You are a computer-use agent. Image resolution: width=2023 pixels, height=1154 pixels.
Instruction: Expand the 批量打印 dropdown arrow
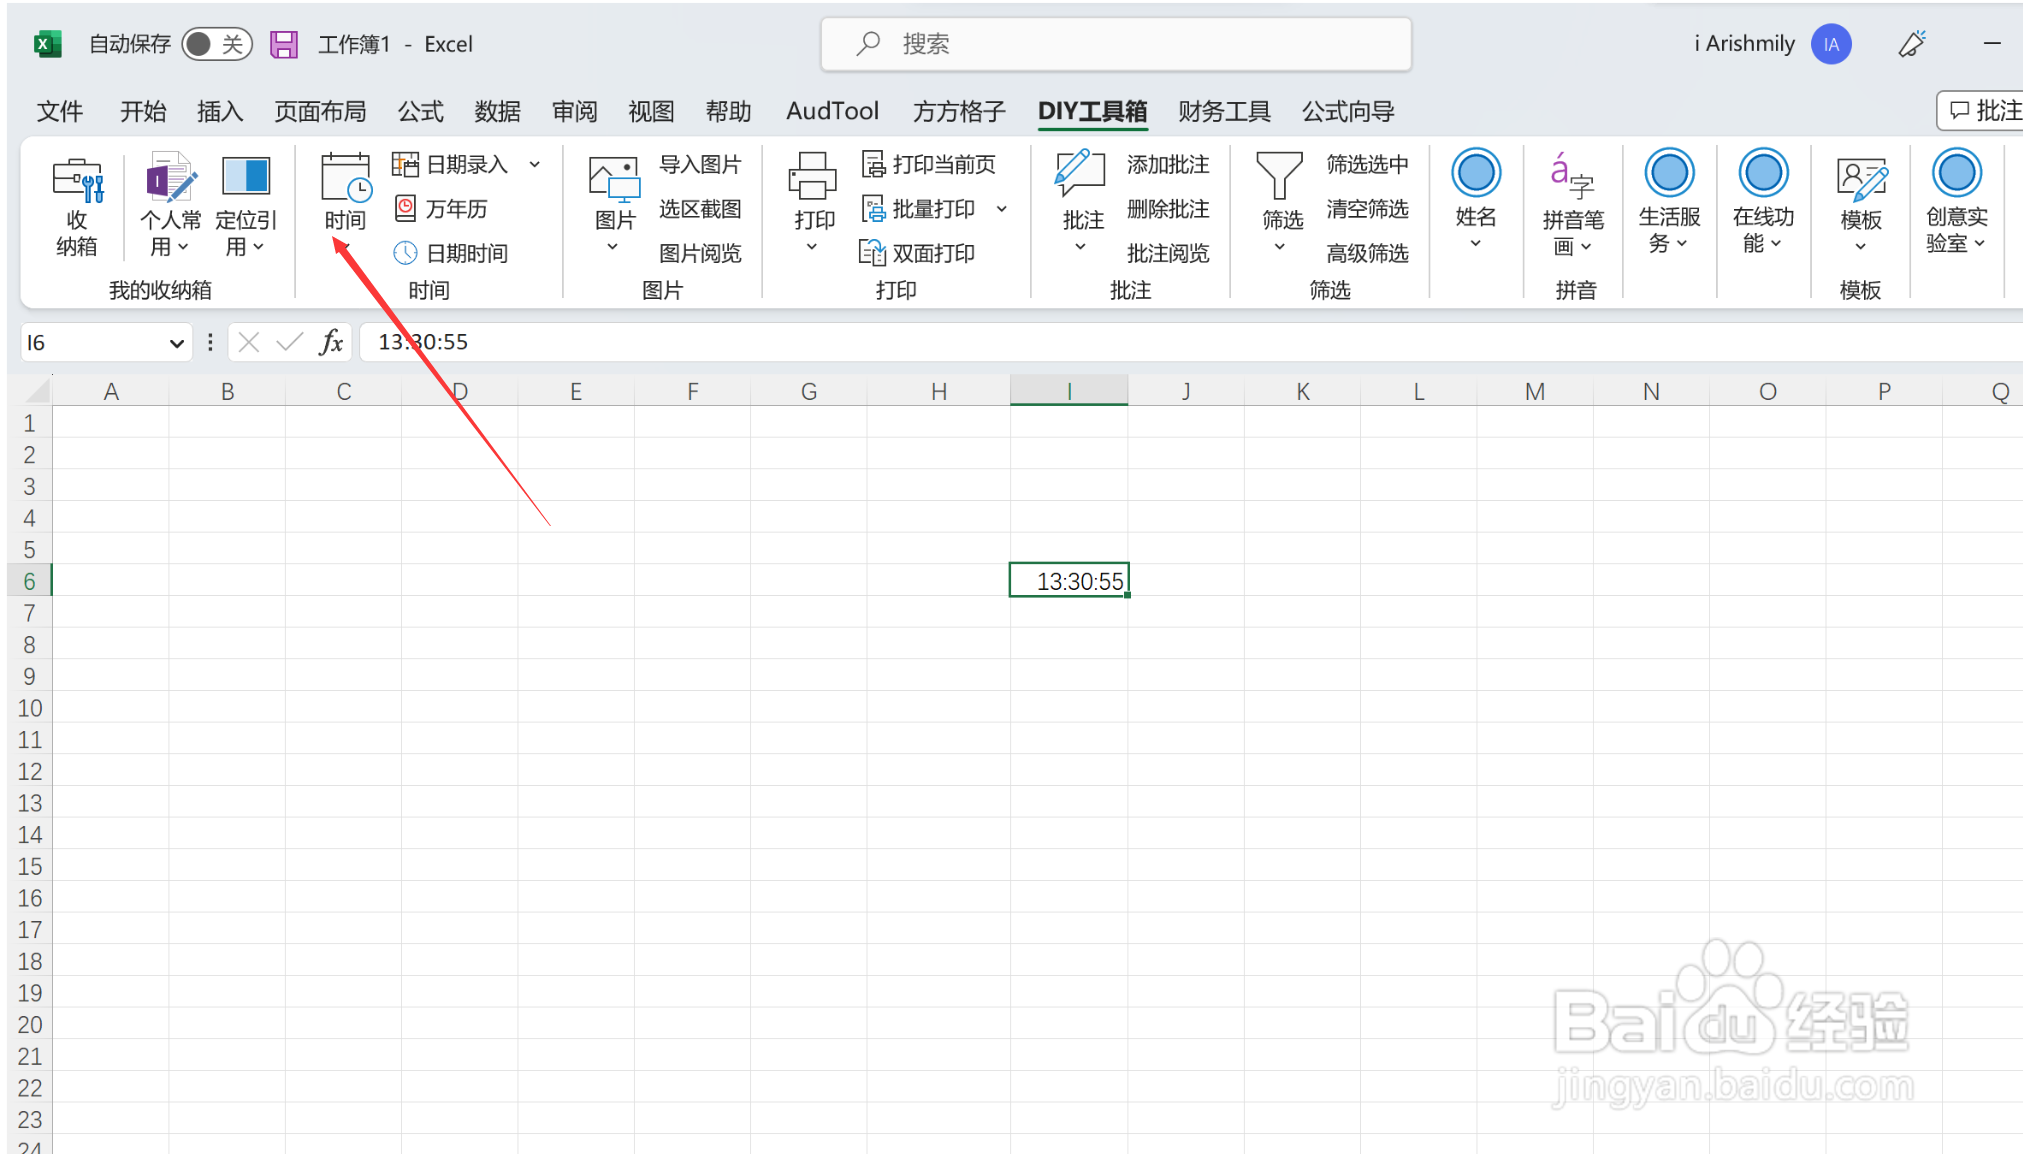[x=1001, y=209]
